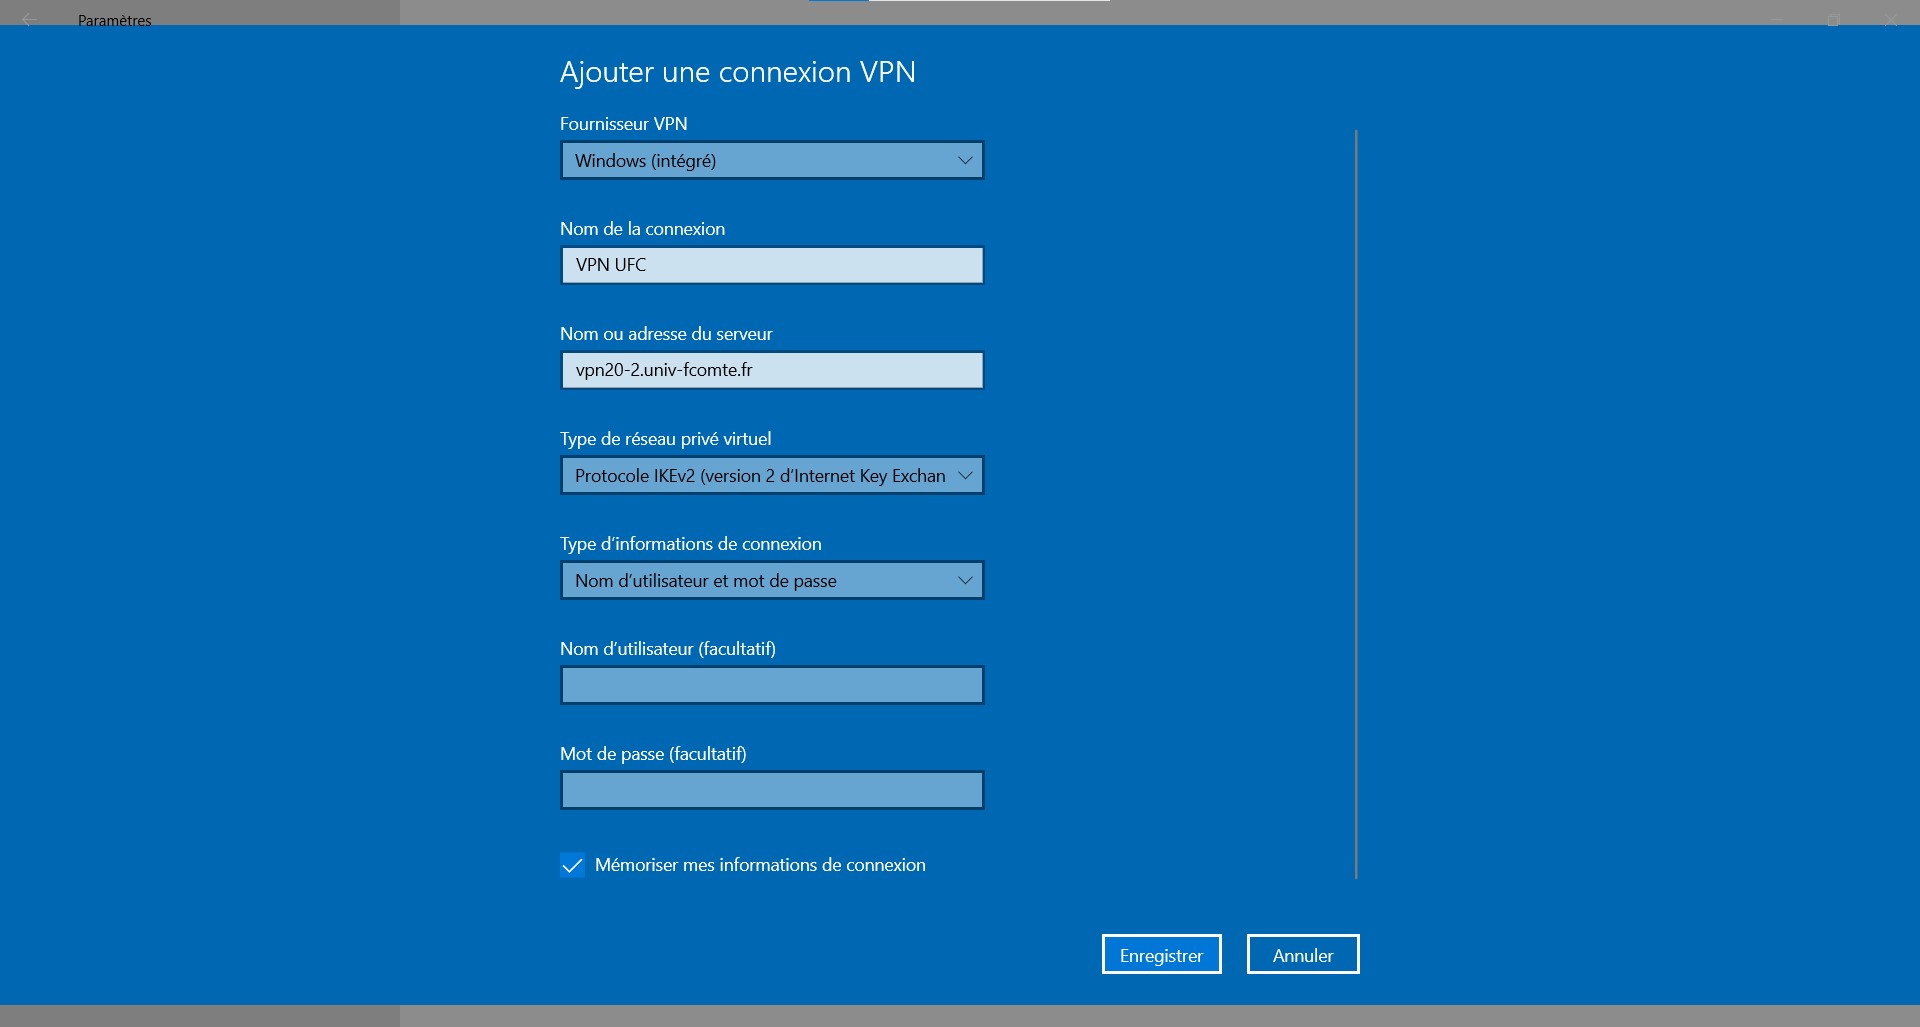Viewport: 1920px width, 1027px height.
Task: Click the dimmed close window icon
Action: pyautogui.click(x=1889, y=20)
